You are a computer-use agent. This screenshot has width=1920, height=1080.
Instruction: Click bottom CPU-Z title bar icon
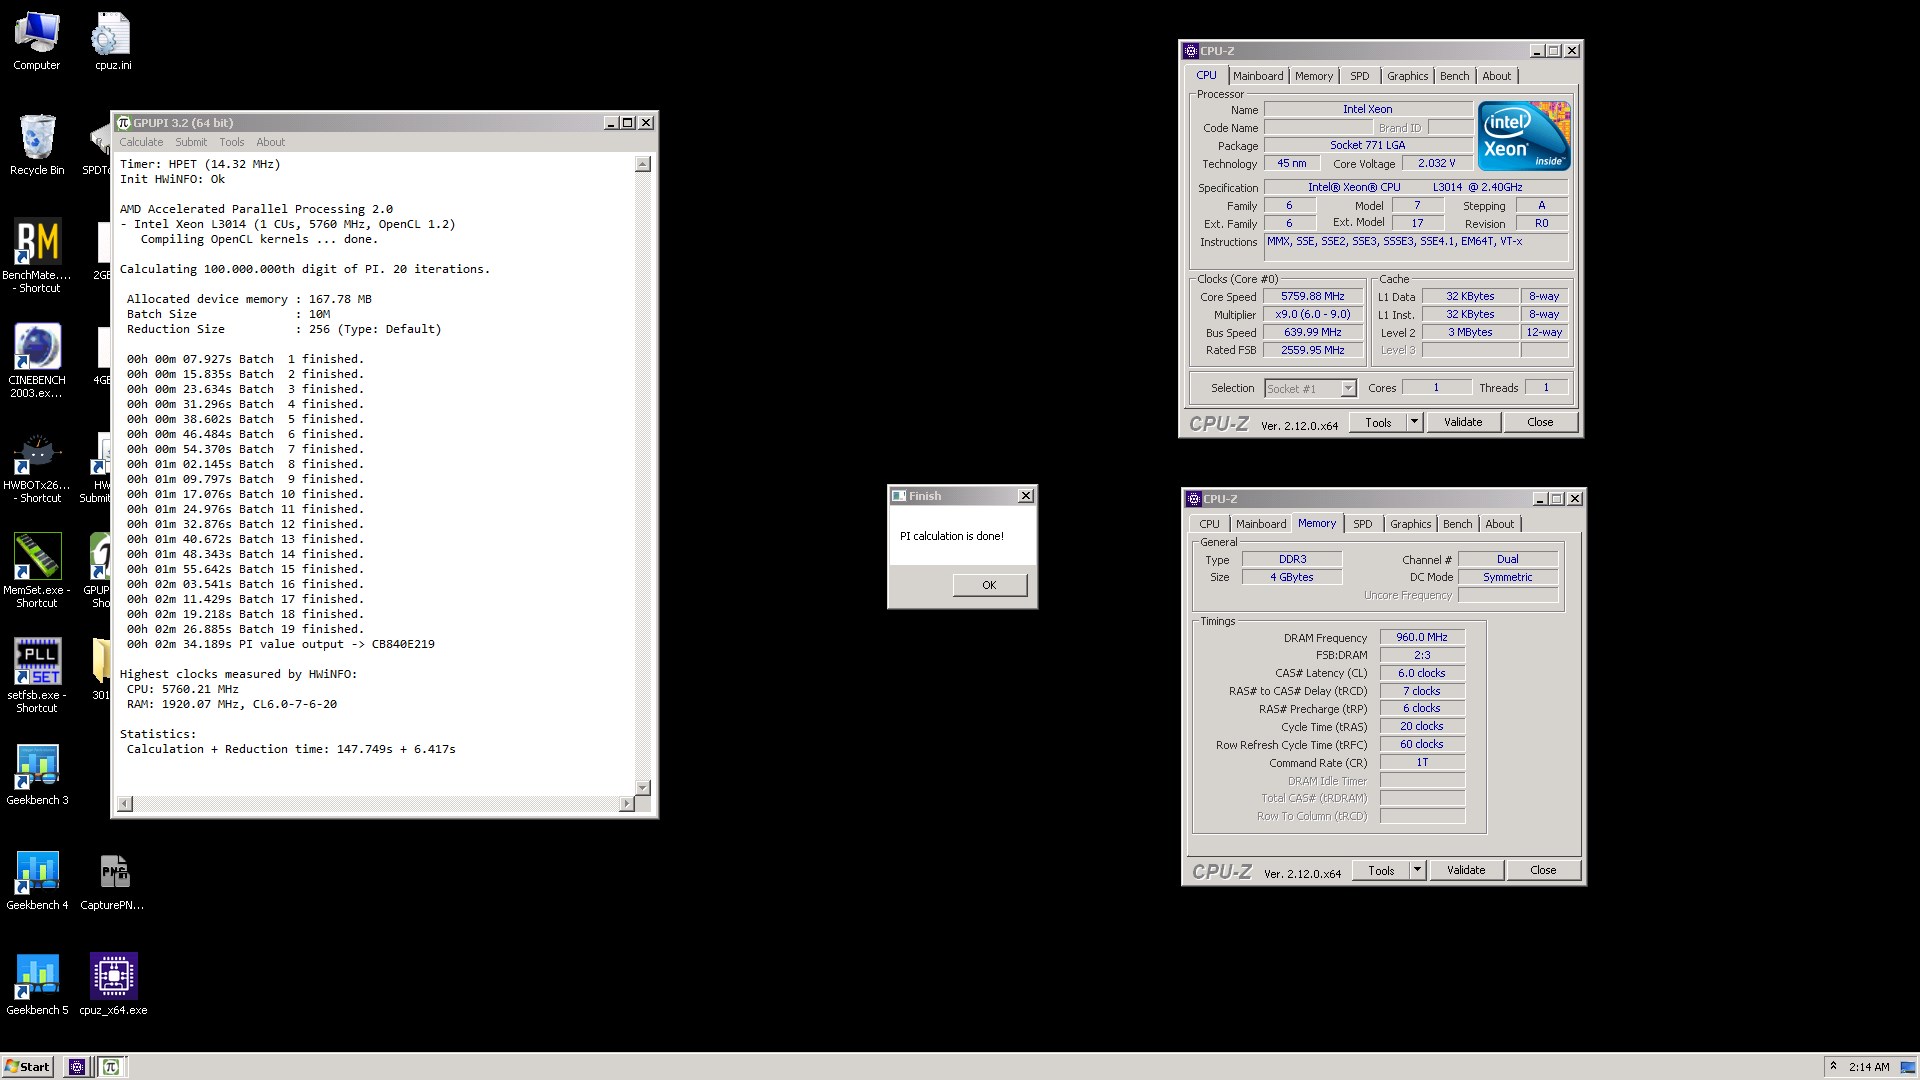(x=1194, y=499)
